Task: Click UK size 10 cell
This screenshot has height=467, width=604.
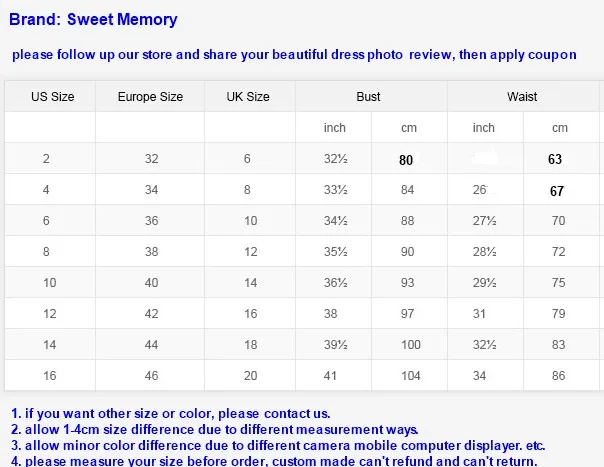Action: point(250,221)
